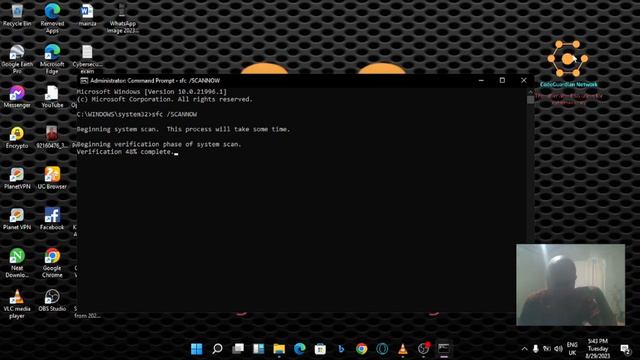Click the 'Microsoft Windows [Version 10.0.21996.1]' line

[151, 92]
